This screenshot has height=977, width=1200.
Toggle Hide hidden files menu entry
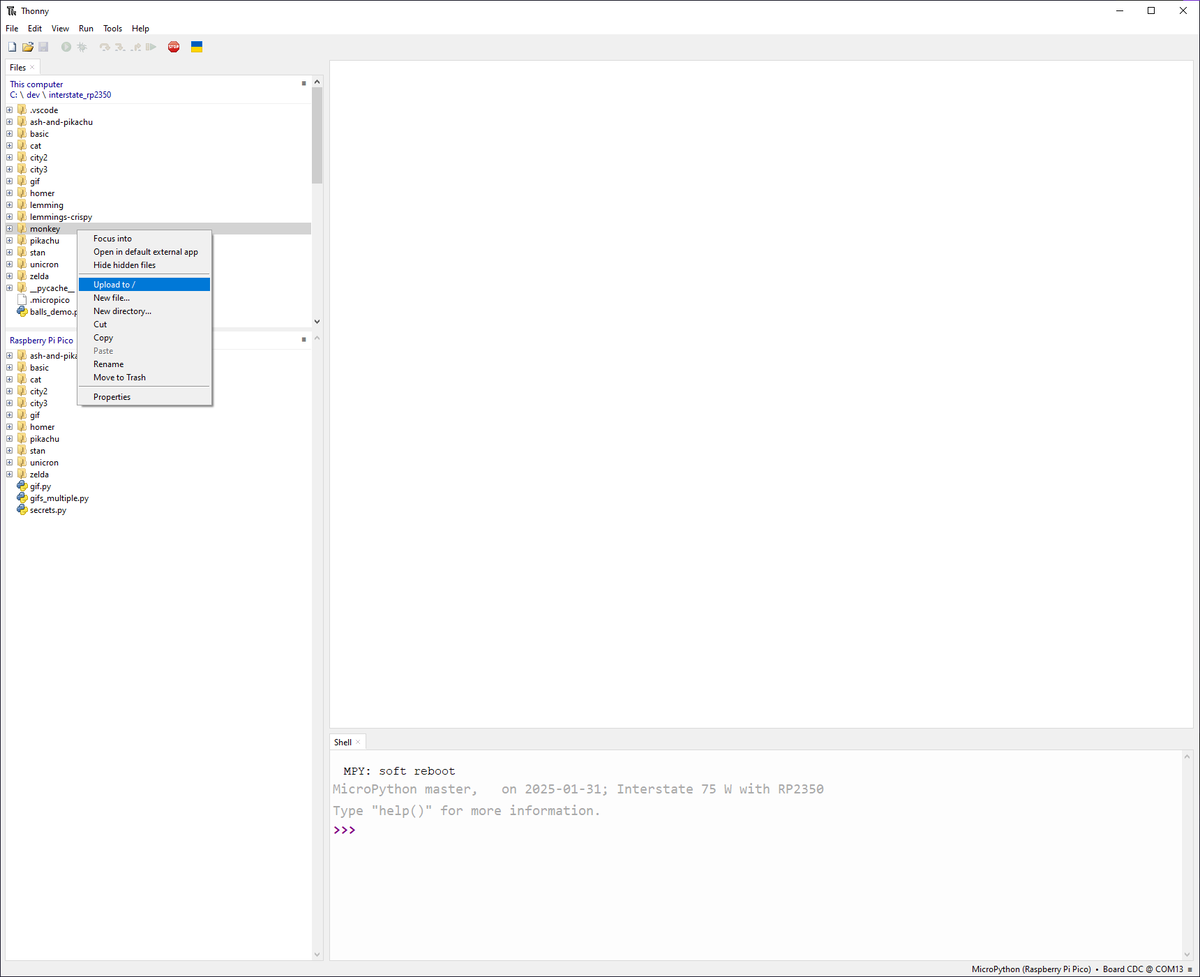point(144,265)
